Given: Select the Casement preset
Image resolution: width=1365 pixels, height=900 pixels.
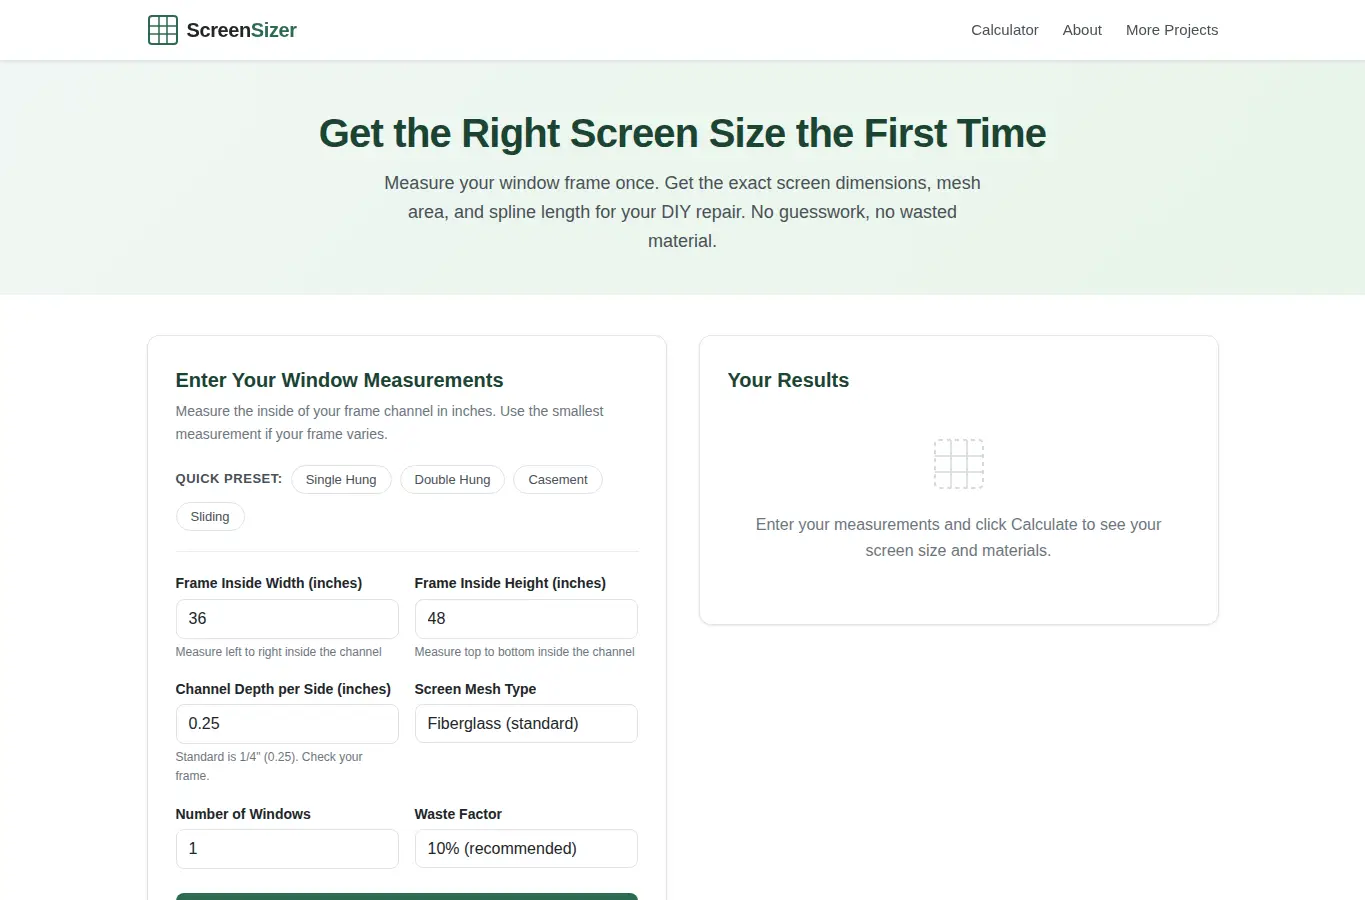Looking at the screenshot, I should [x=558, y=480].
